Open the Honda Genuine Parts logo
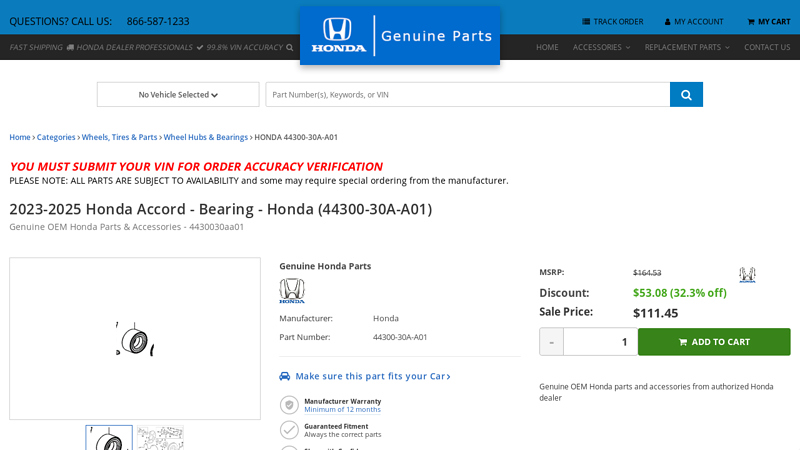The image size is (800, 450). click(400, 36)
